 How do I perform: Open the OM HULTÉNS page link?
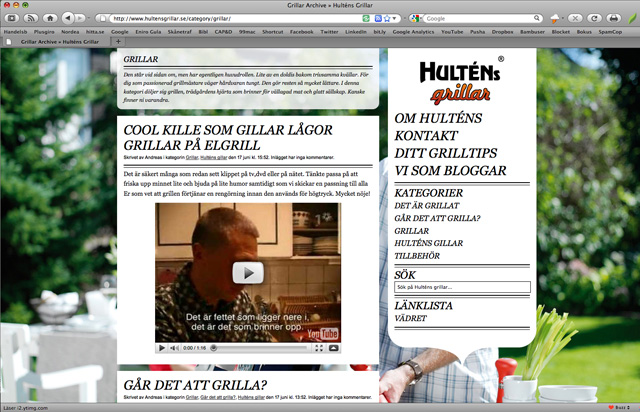pos(438,118)
